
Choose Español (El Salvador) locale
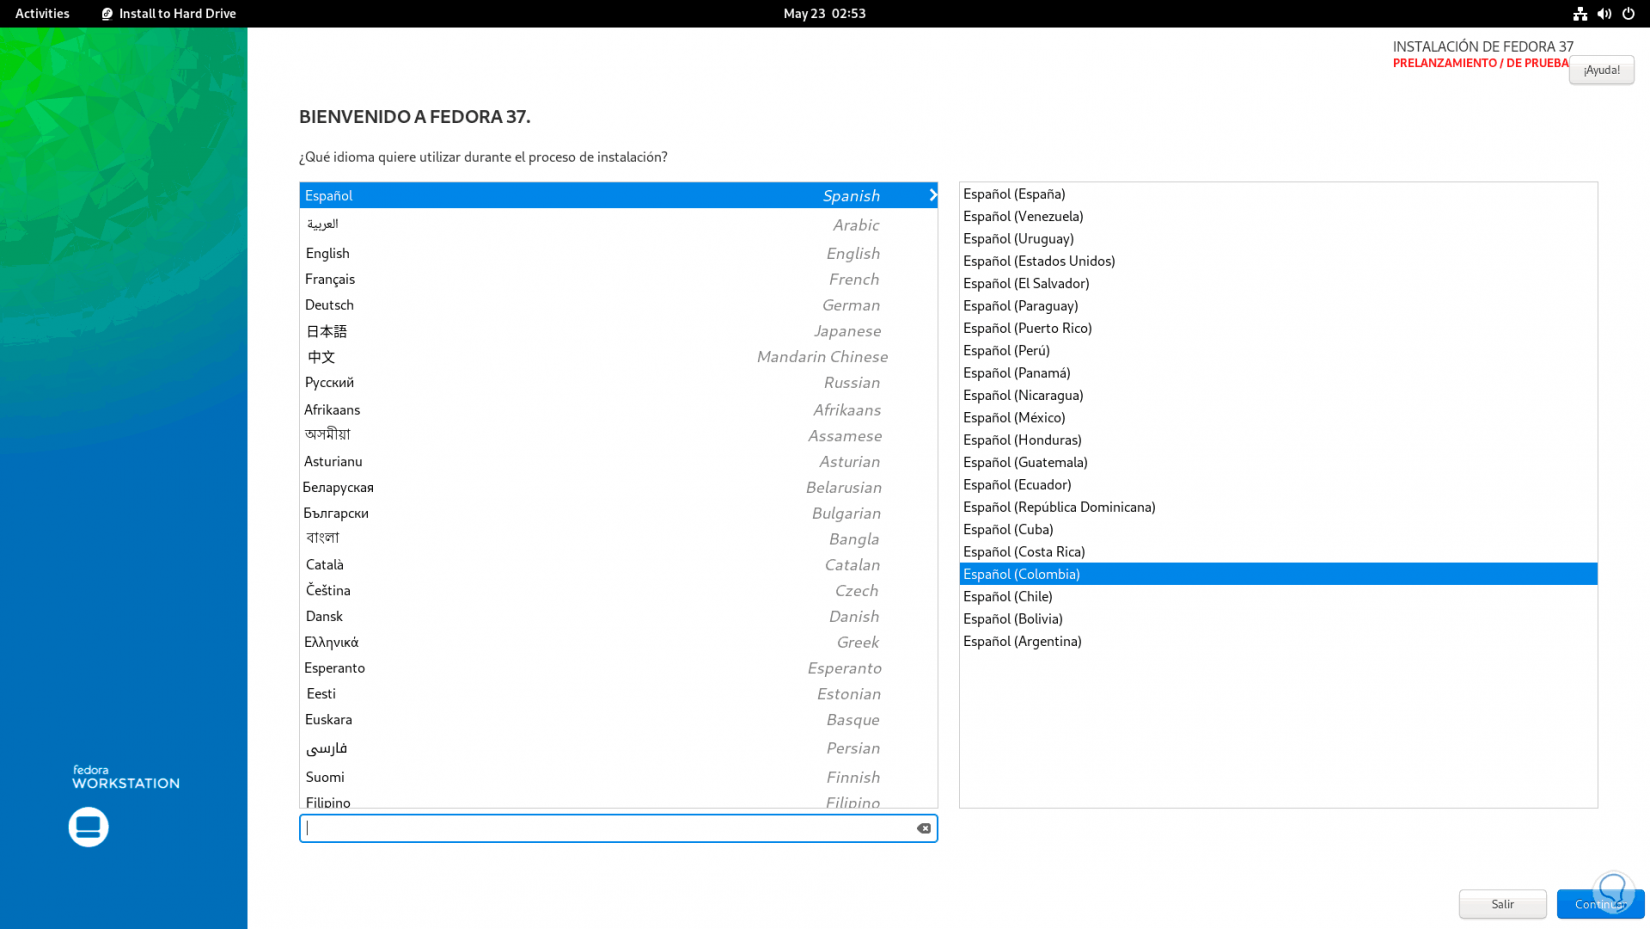pyautogui.click(x=1278, y=284)
